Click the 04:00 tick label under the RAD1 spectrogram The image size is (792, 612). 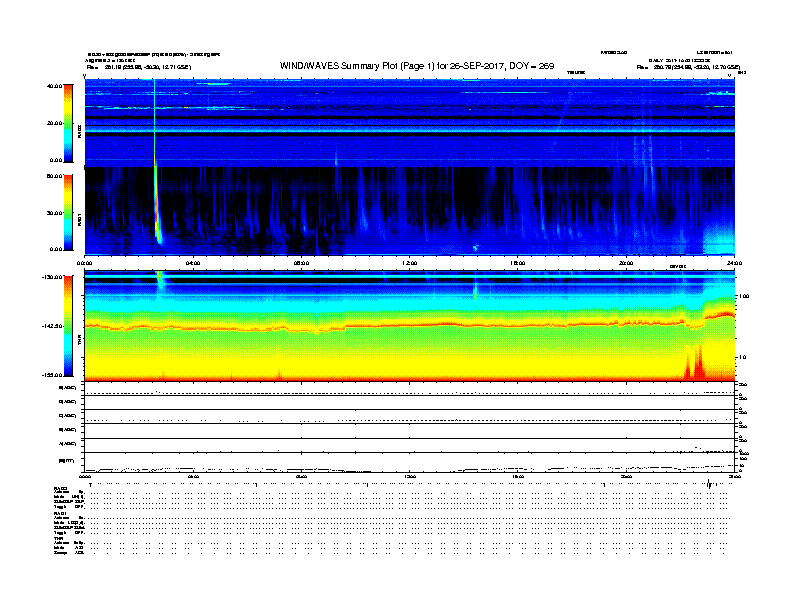click(193, 263)
